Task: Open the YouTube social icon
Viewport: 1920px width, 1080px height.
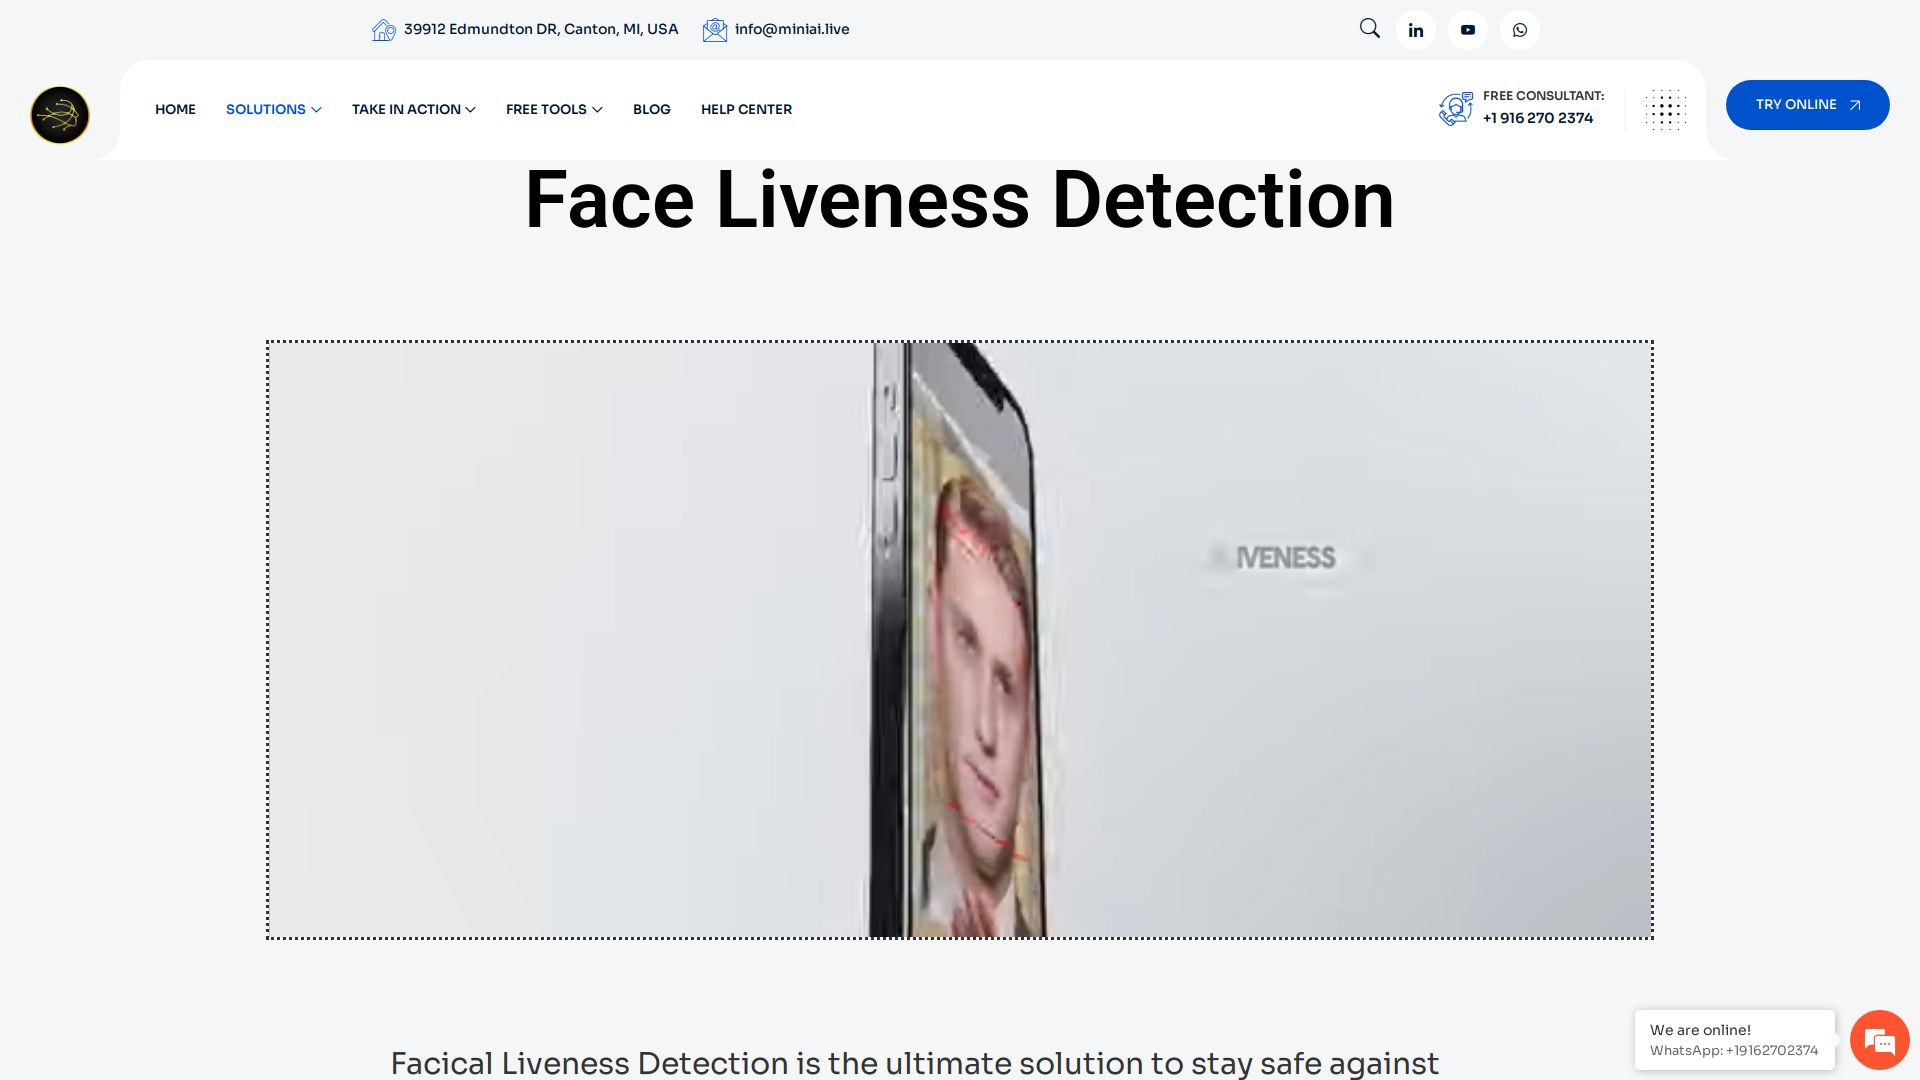Action: pos(1467,30)
